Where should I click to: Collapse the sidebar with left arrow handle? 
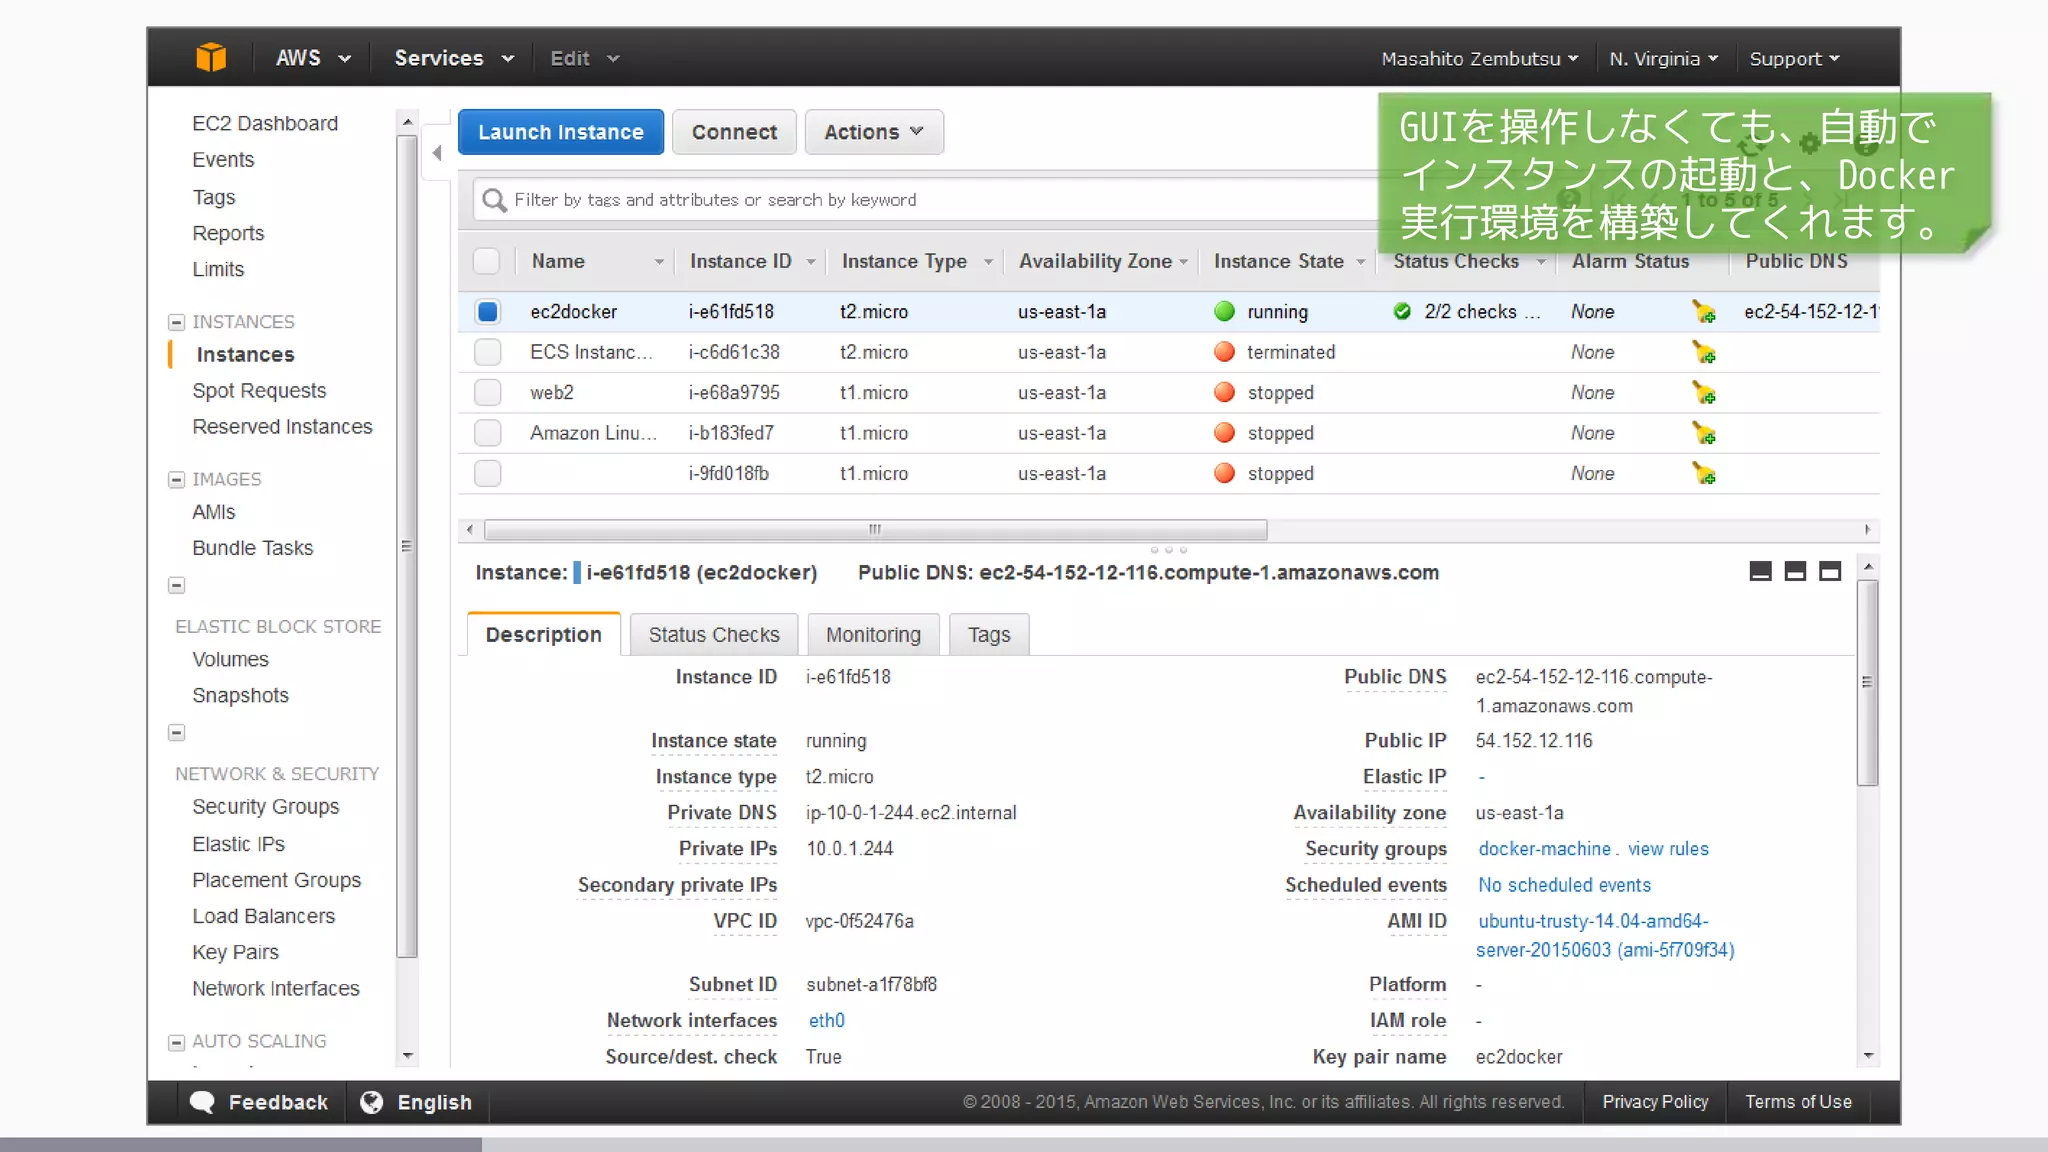[x=436, y=153]
